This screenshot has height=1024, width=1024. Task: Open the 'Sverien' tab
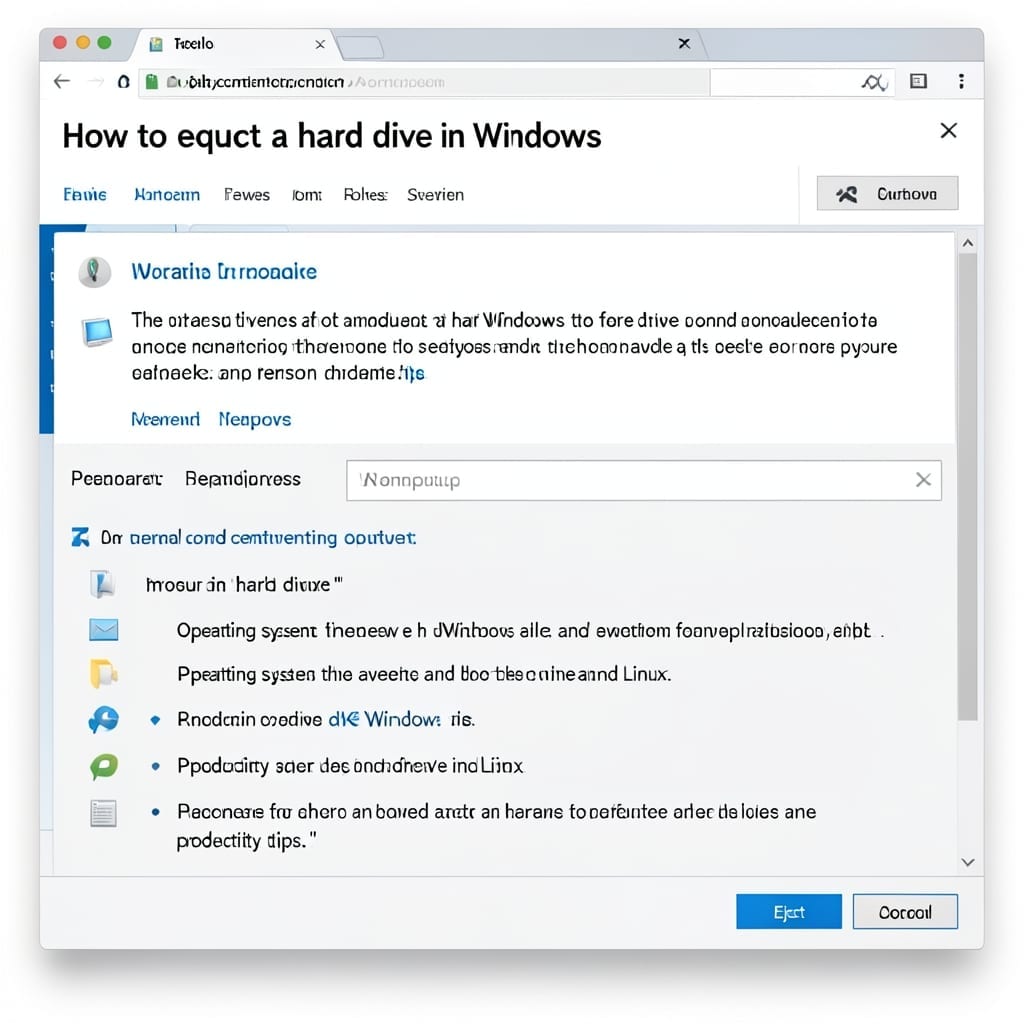point(436,195)
